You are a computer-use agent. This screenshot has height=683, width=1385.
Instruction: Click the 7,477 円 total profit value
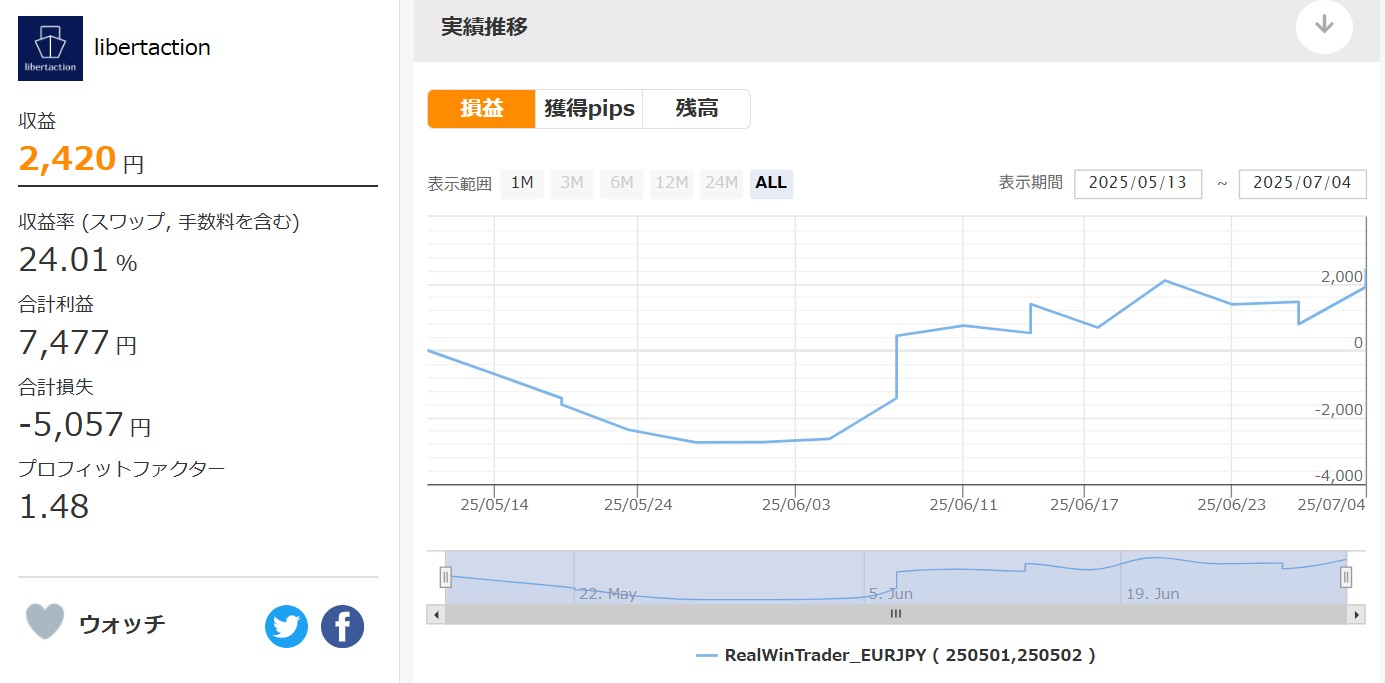[78, 343]
